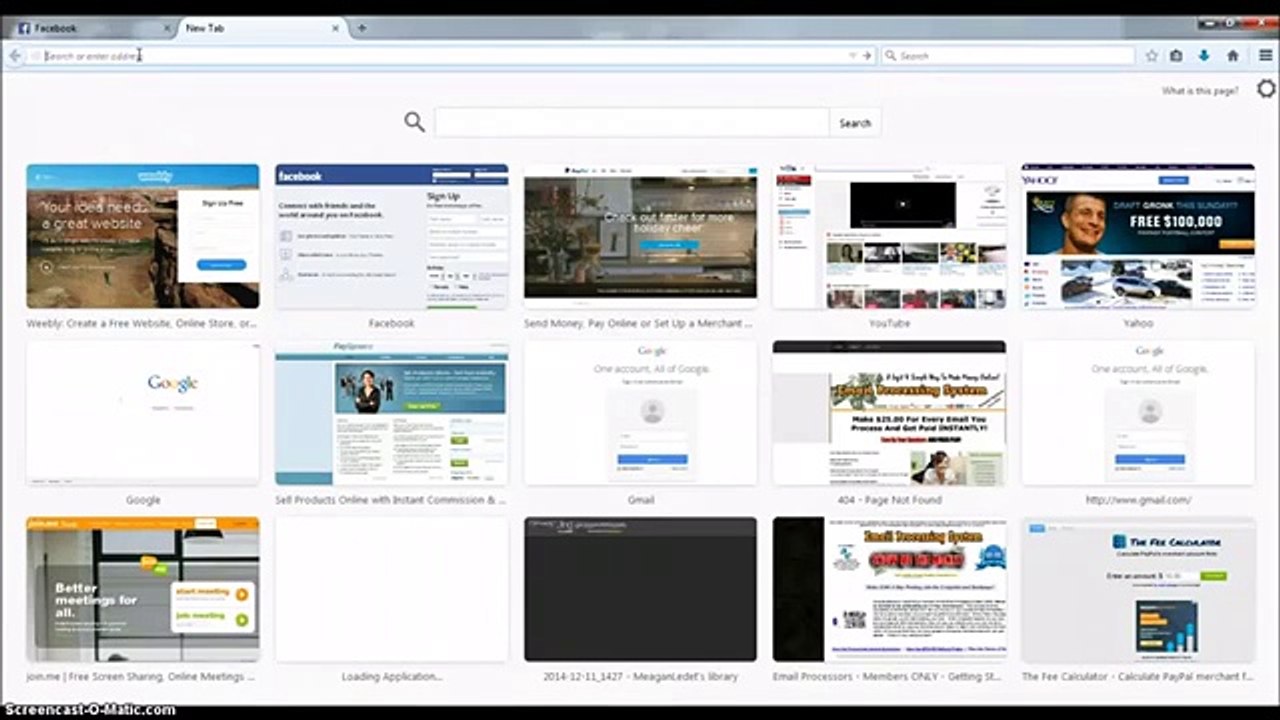The width and height of the screenshot is (1280, 720).
Task: Click the central page search input
Action: click(632, 123)
